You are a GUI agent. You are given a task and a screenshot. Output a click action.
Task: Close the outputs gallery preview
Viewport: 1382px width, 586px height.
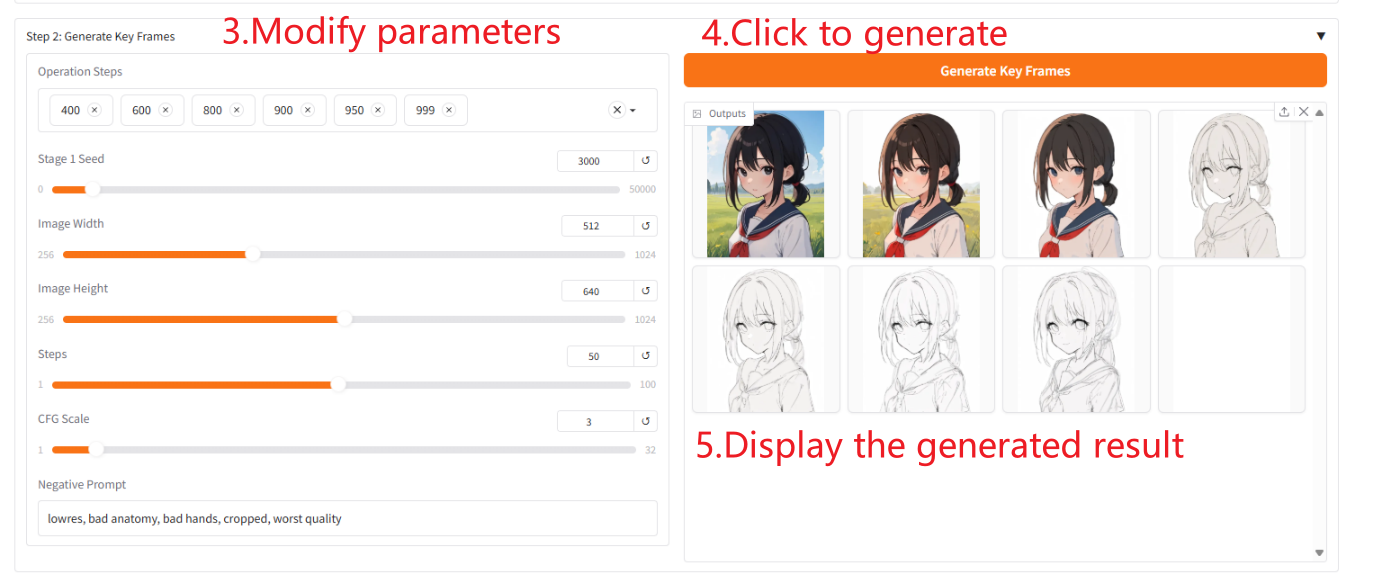(1303, 112)
